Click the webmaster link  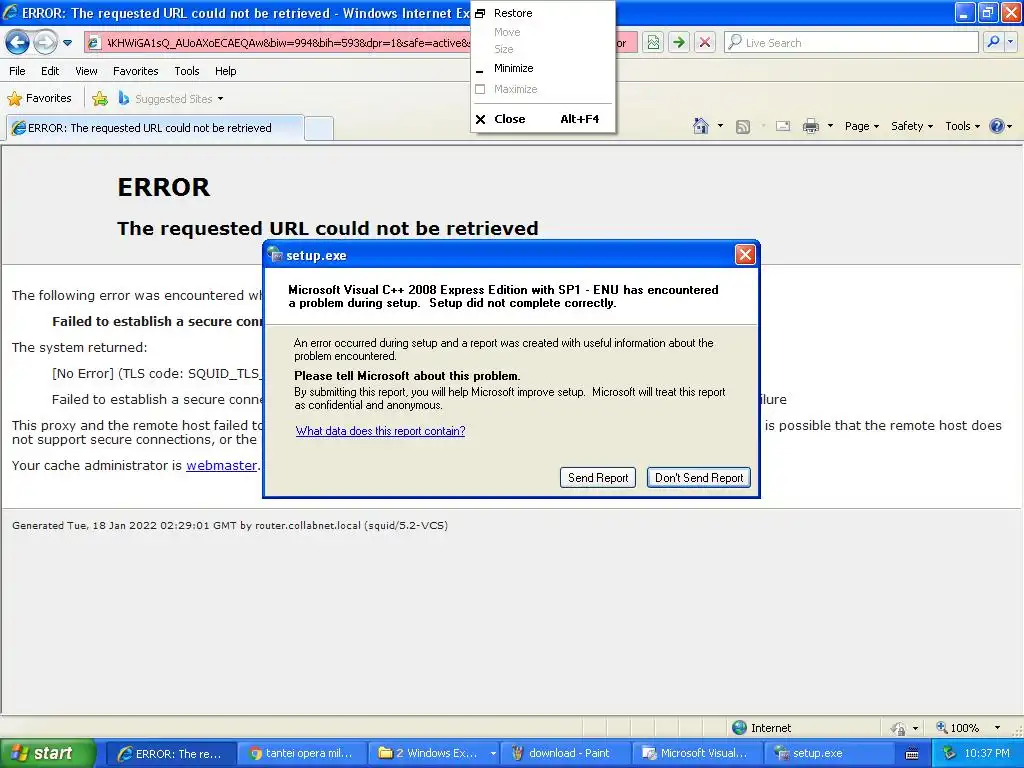click(x=221, y=466)
